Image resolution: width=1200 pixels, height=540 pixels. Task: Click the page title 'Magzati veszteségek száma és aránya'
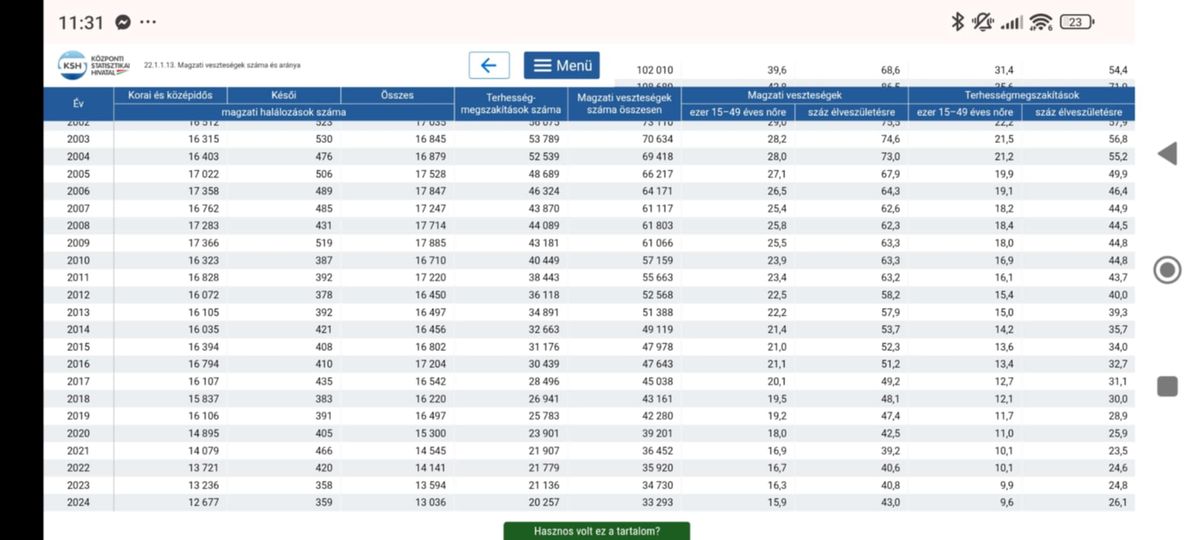222,66
